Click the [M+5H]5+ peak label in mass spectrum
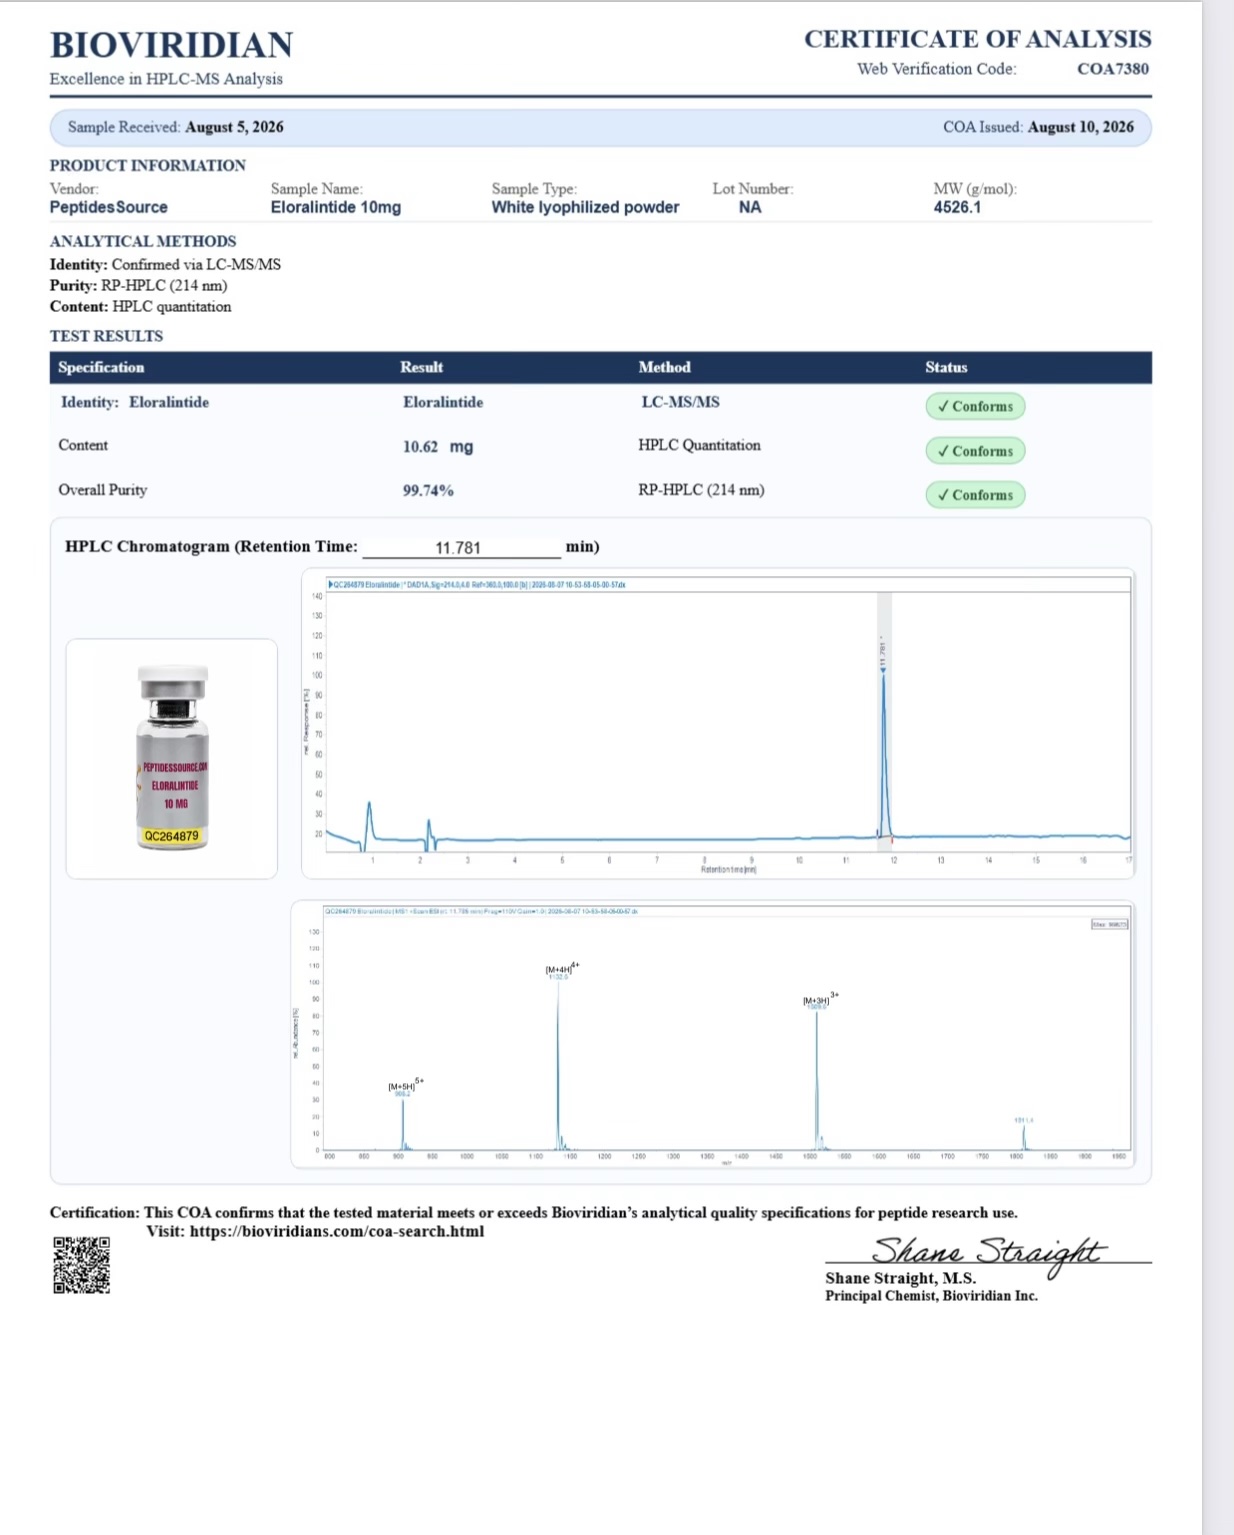 pyautogui.click(x=406, y=1085)
